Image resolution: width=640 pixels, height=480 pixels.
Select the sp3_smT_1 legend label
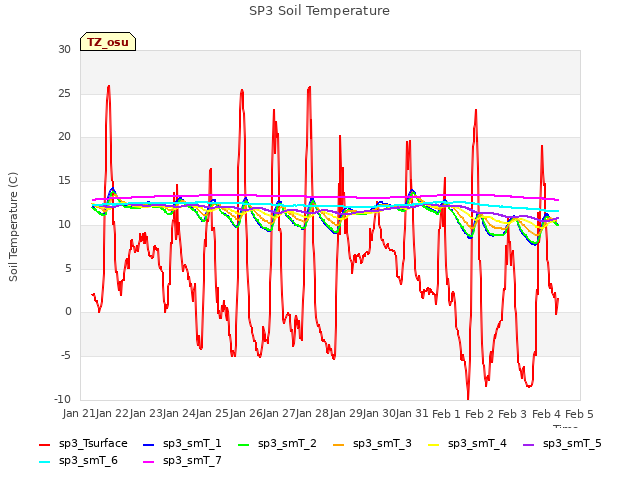pos(192,444)
